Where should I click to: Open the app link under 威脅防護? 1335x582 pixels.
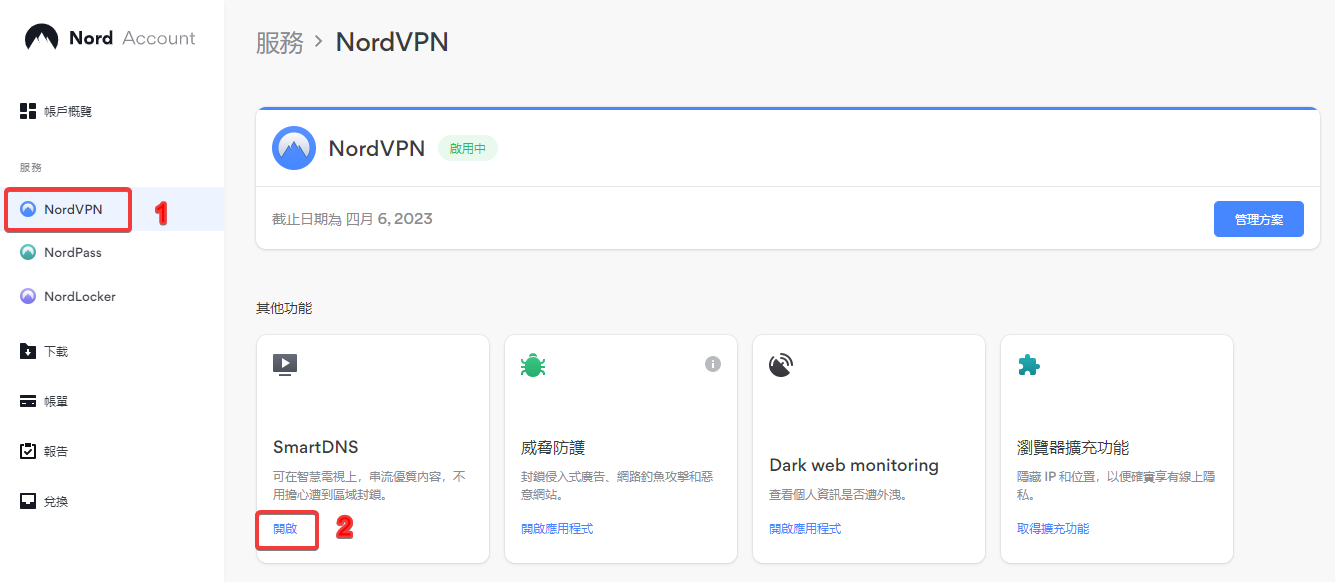[557, 528]
